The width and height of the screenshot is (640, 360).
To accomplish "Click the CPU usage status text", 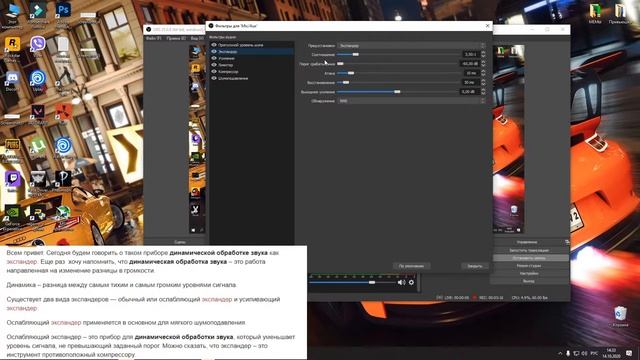I will coord(530,298).
